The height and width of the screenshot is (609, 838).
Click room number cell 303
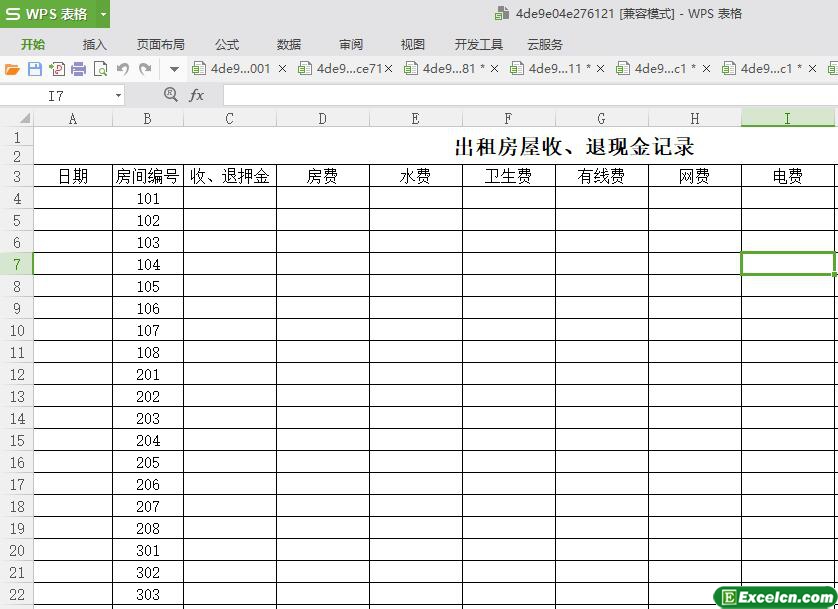tap(148, 594)
